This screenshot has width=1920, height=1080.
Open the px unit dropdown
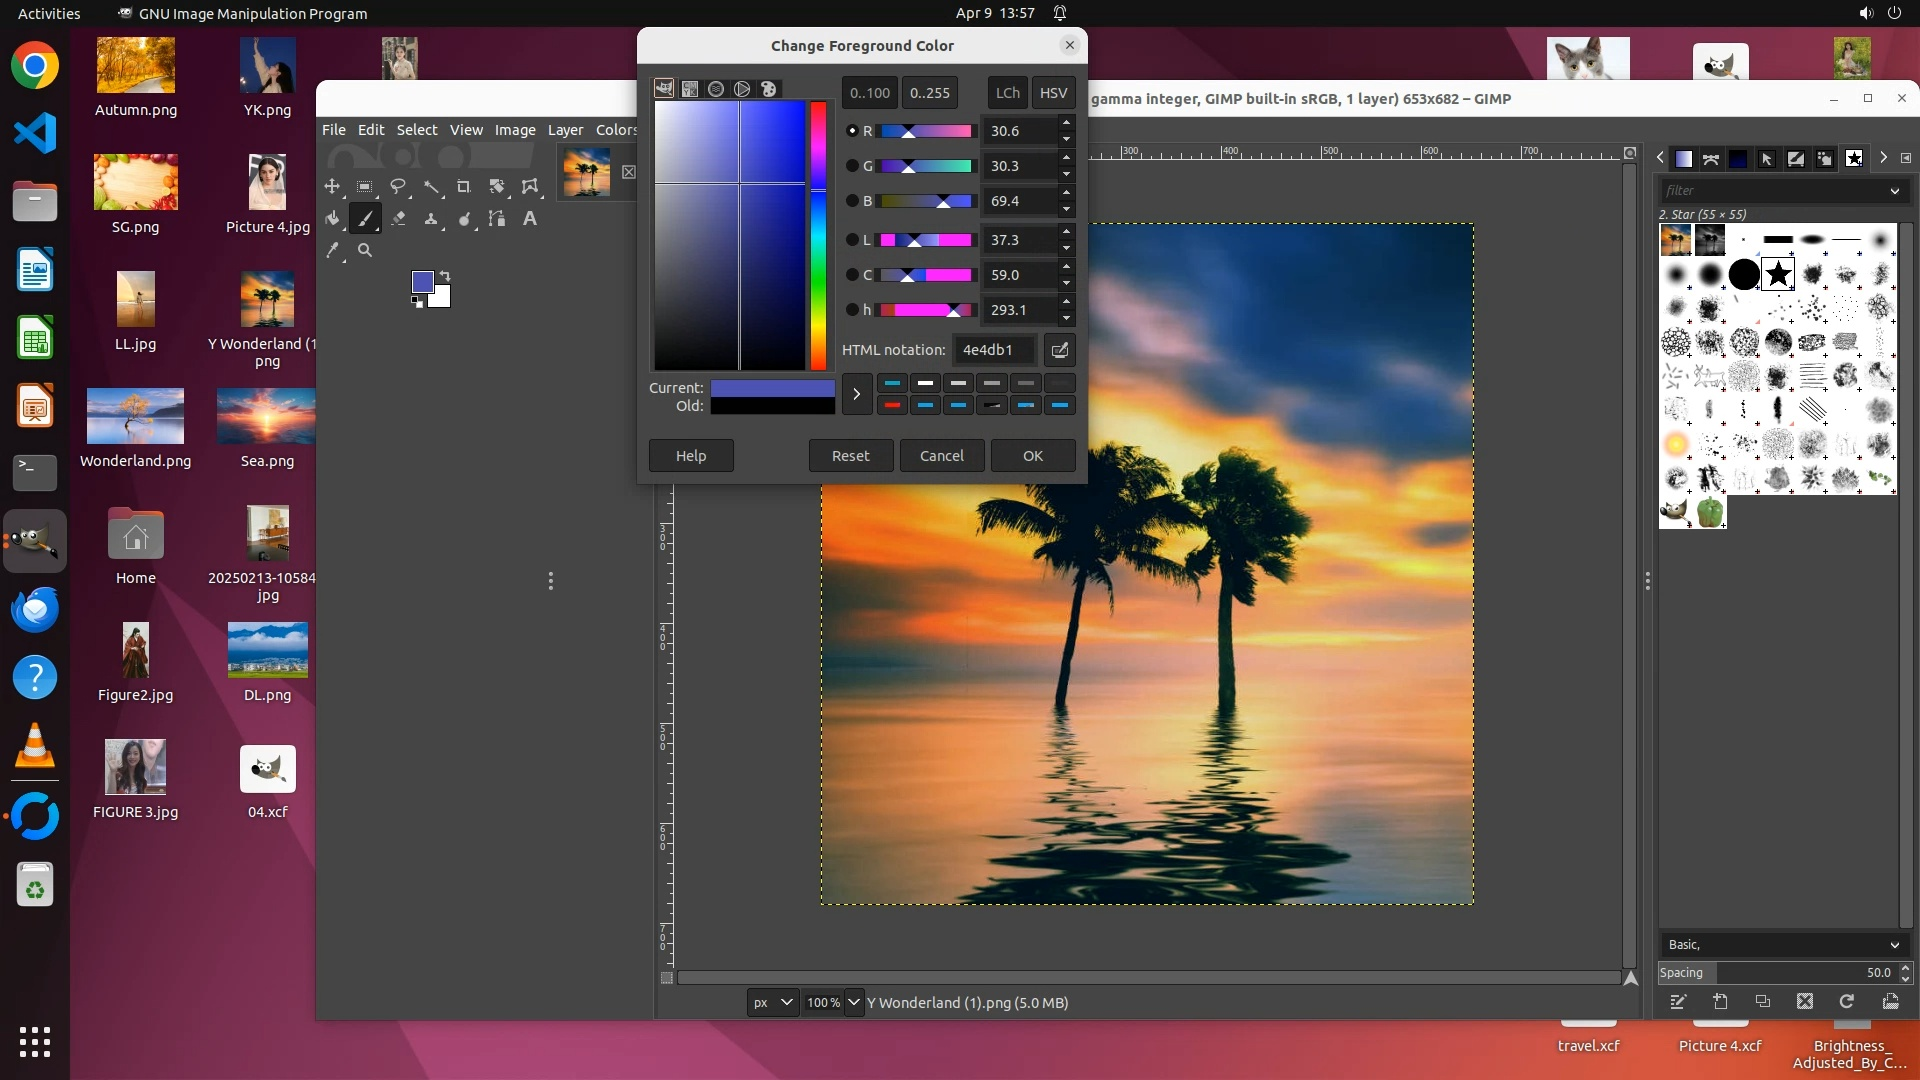tap(773, 1002)
